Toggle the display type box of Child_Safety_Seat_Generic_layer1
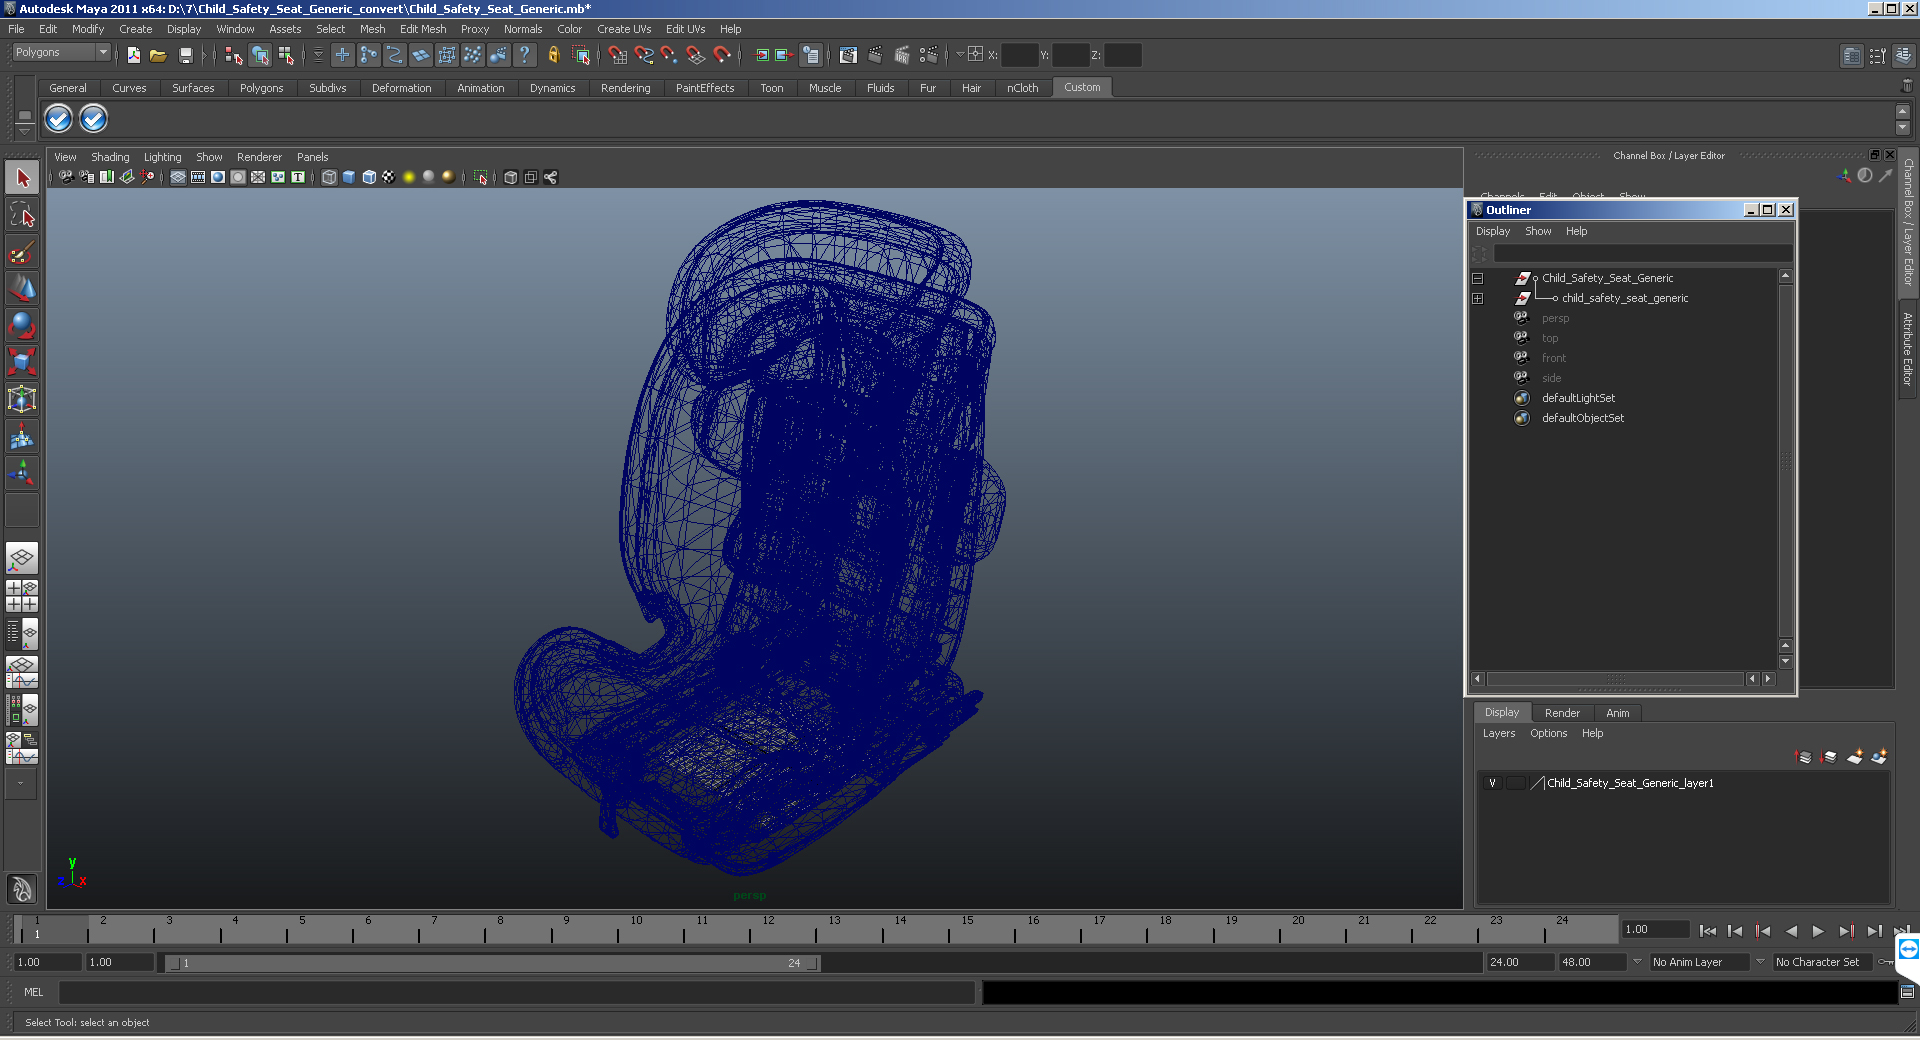The width and height of the screenshot is (1920, 1040). coord(1516,783)
